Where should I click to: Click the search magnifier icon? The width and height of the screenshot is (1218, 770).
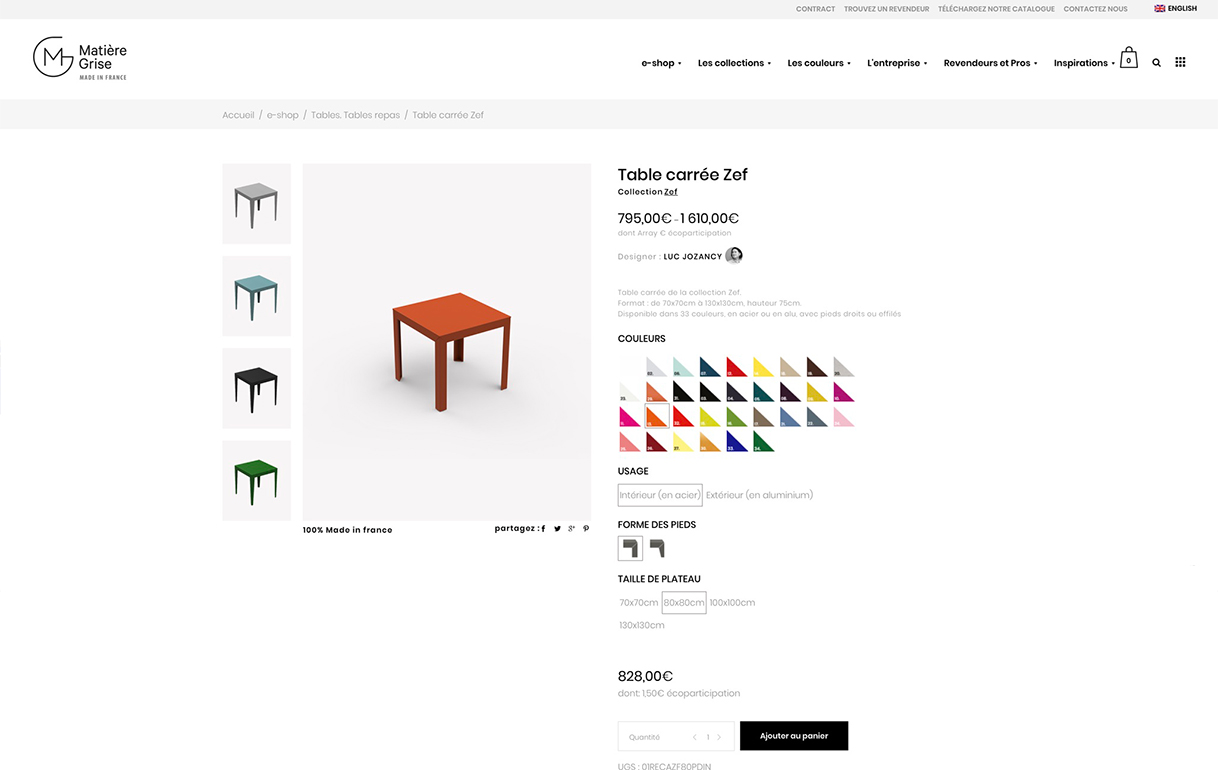pos(1156,63)
